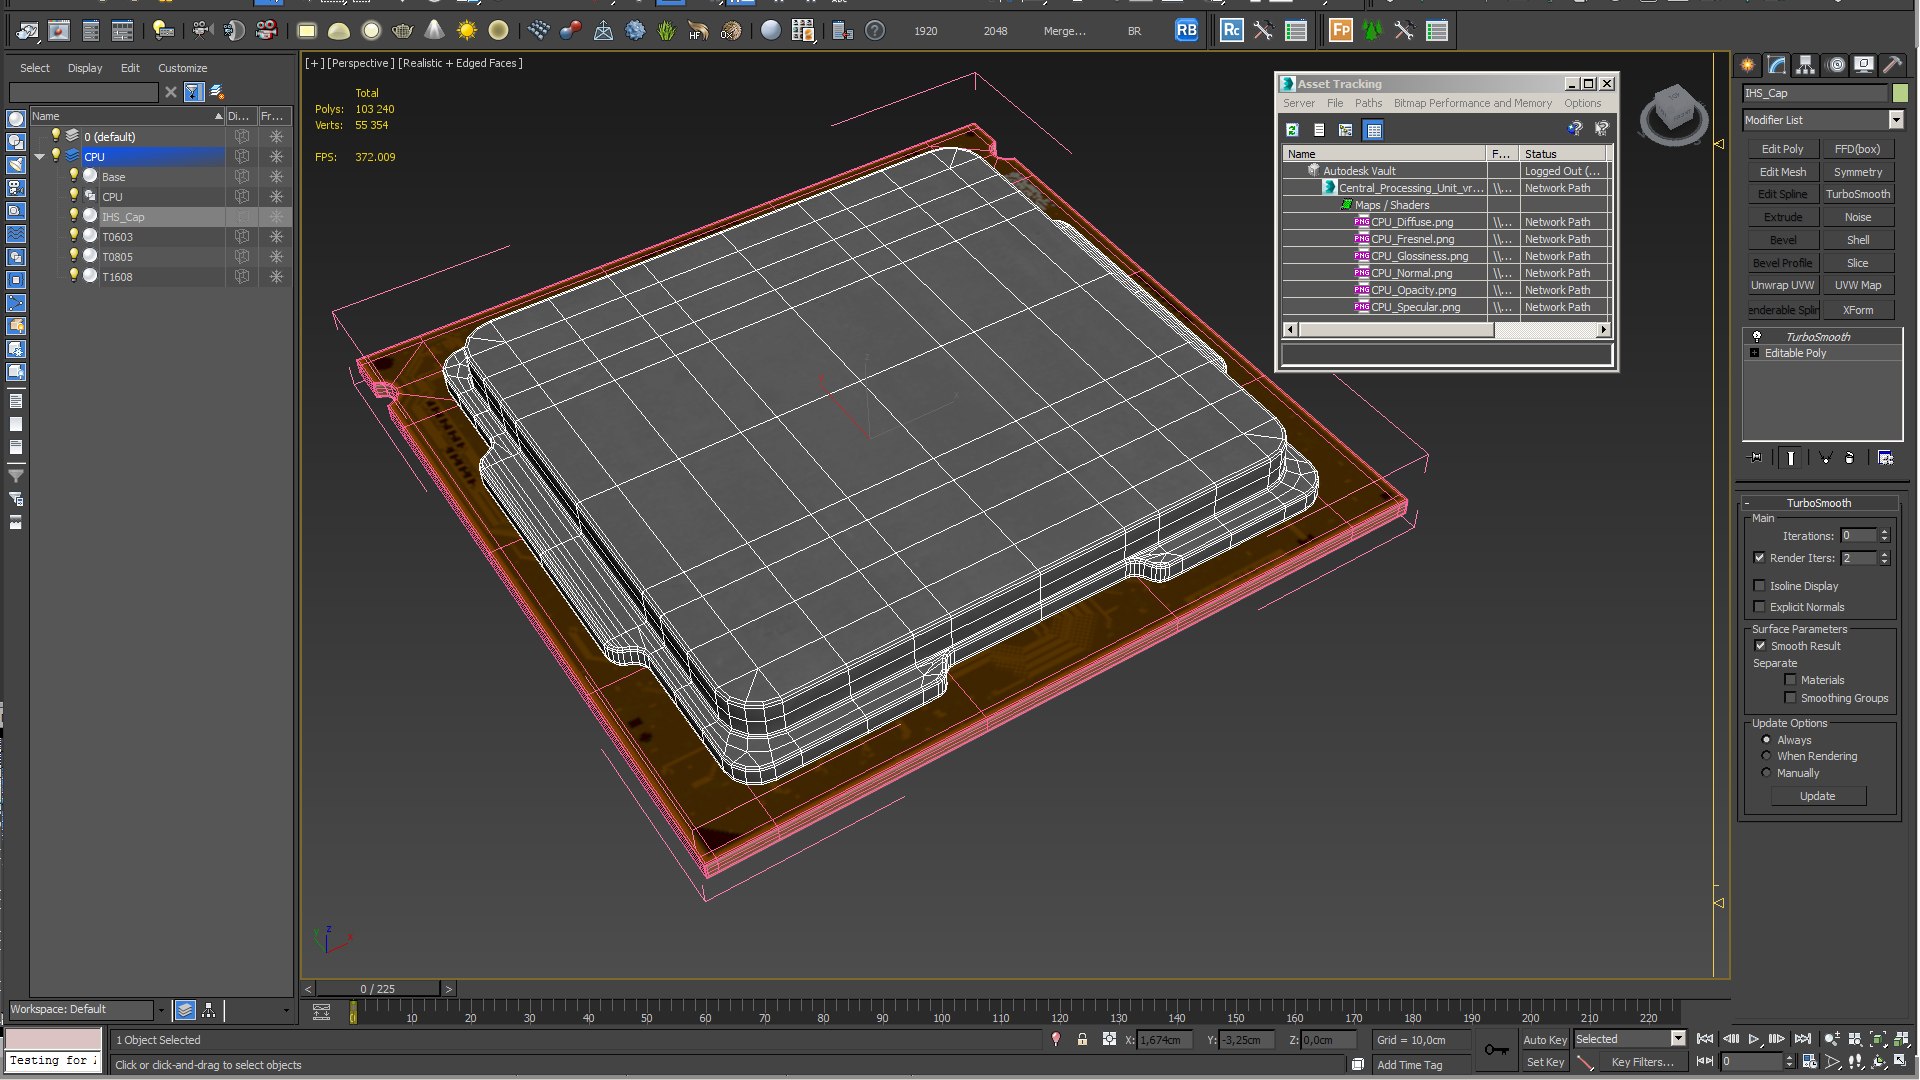Open the Hierarchy command panel tab
1920x1080 pixels.
tap(1805, 65)
